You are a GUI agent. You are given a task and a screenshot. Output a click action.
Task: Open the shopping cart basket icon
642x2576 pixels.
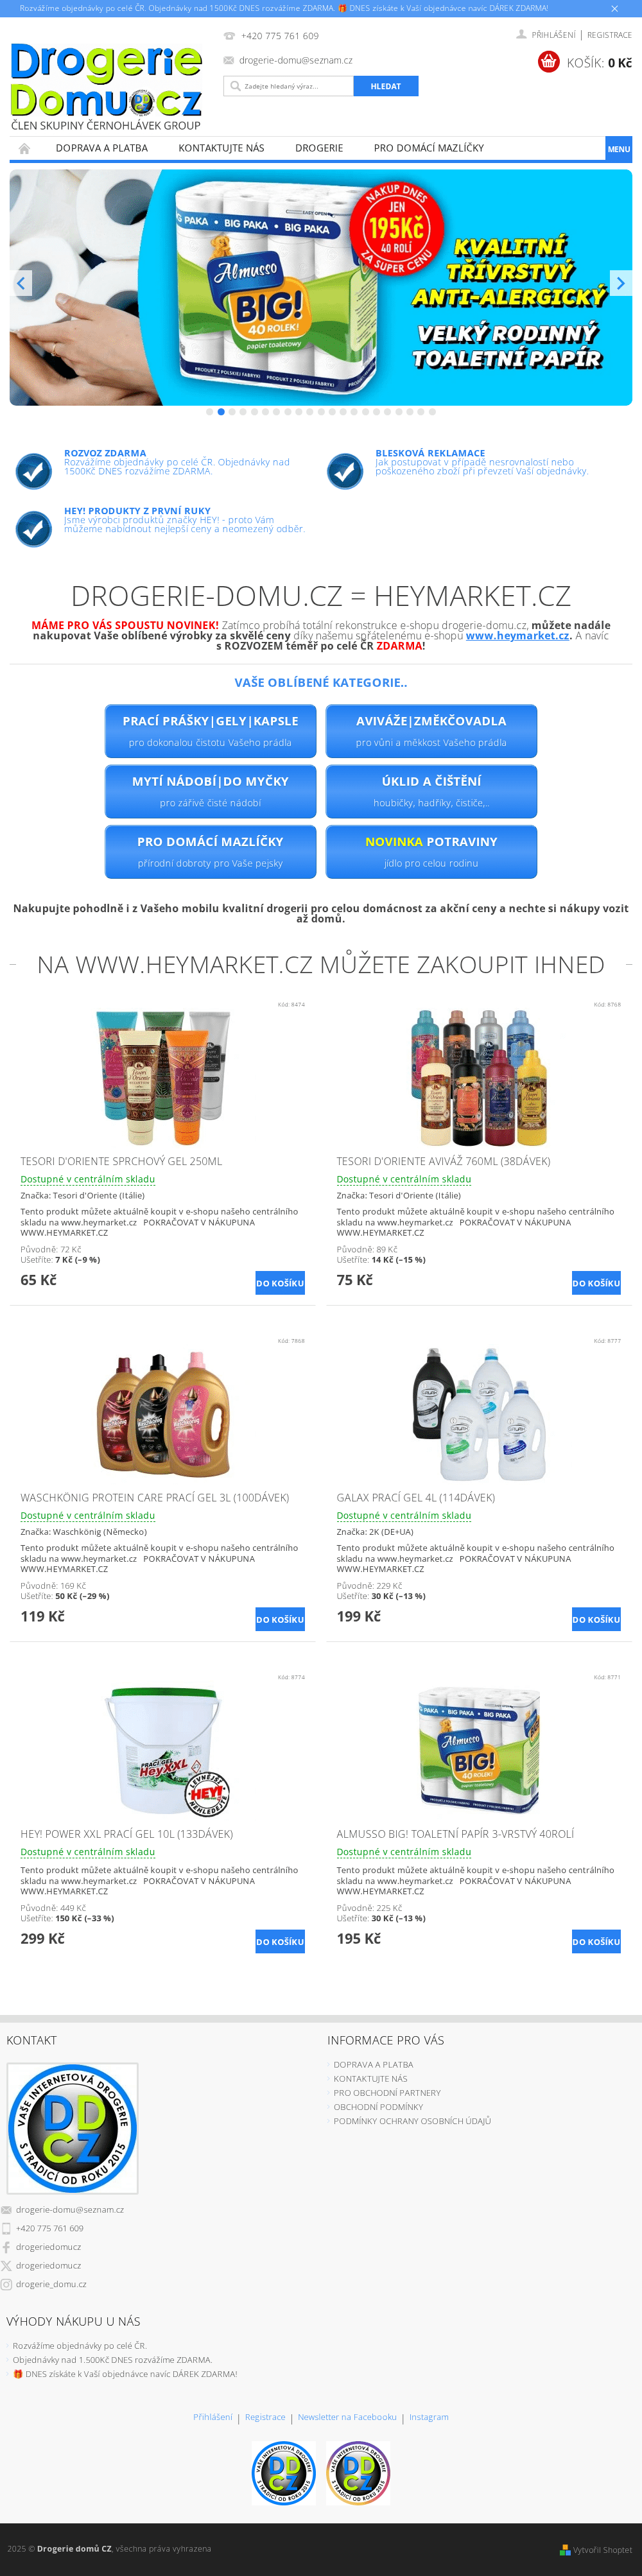click(548, 62)
